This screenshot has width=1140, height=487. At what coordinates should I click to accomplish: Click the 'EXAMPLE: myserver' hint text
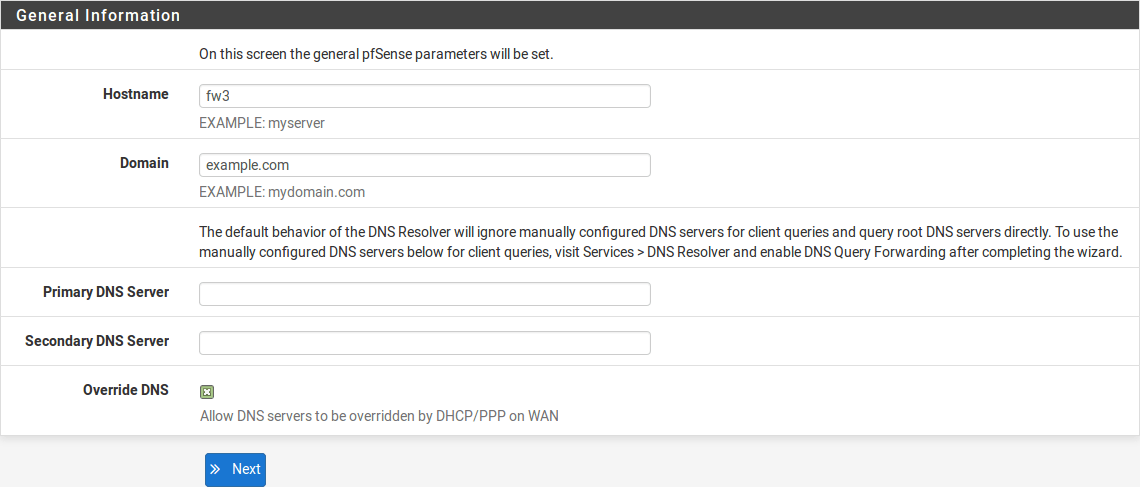click(262, 123)
